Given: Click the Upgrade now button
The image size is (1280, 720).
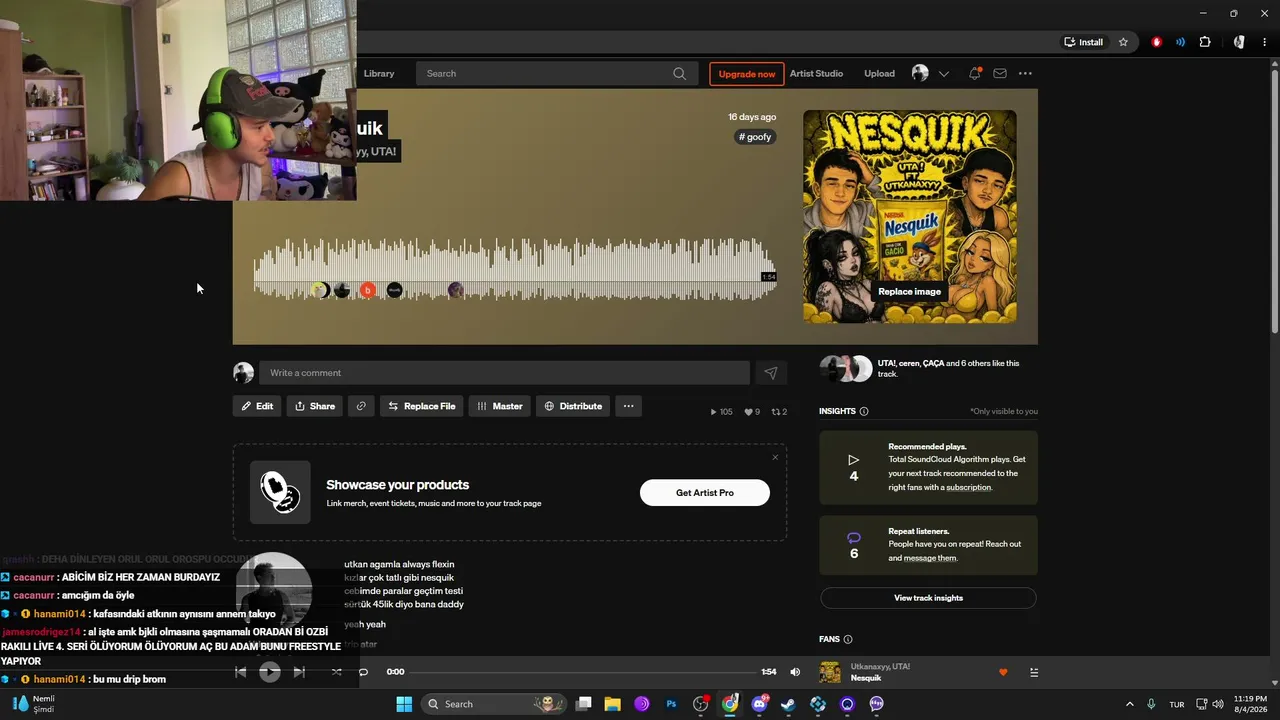Looking at the screenshot, I should tap(747, 74).
